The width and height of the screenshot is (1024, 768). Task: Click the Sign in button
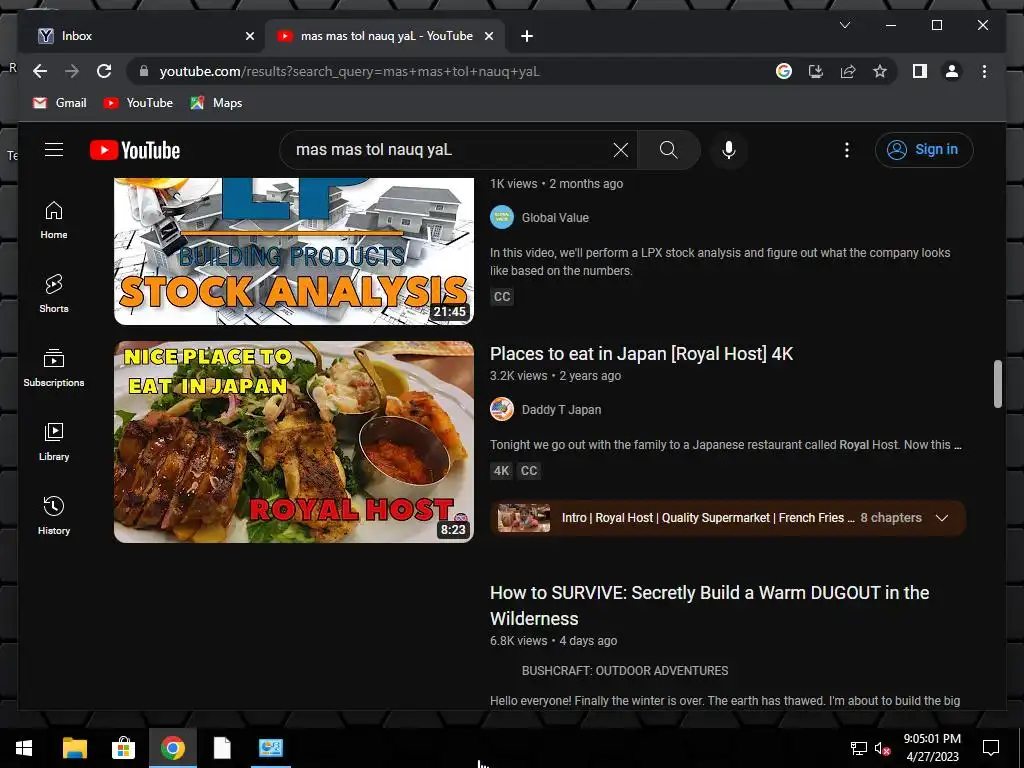click(x=924, y=150)
